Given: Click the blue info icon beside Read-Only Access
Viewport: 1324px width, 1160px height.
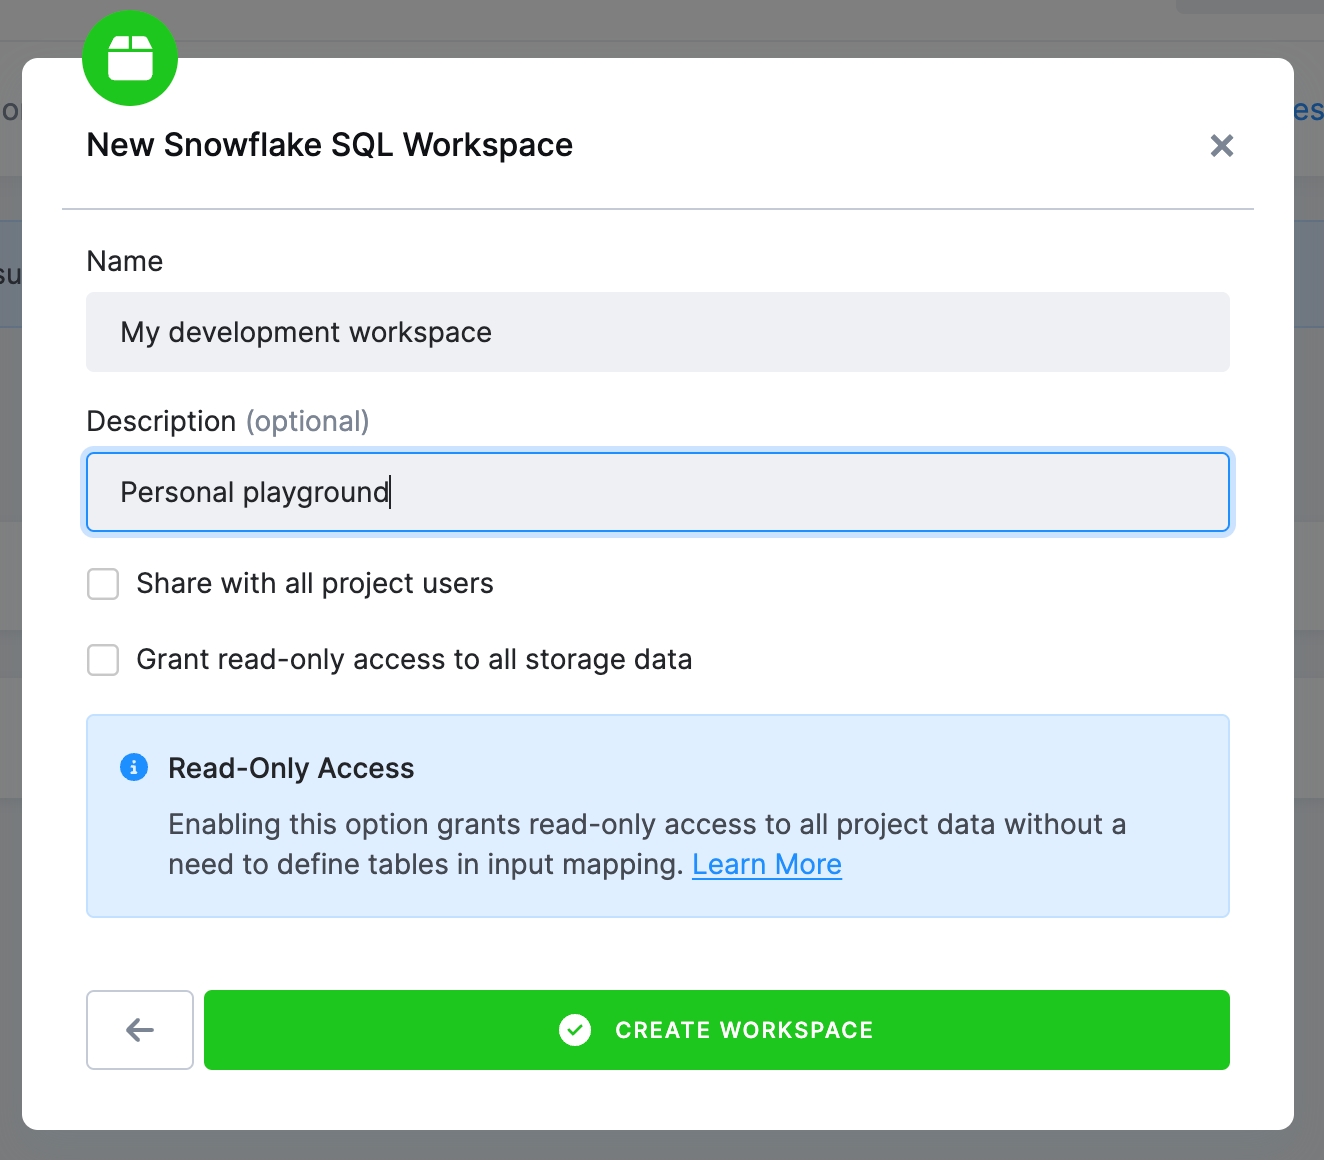Looking at the screenshot, I should tap(134, 767).
